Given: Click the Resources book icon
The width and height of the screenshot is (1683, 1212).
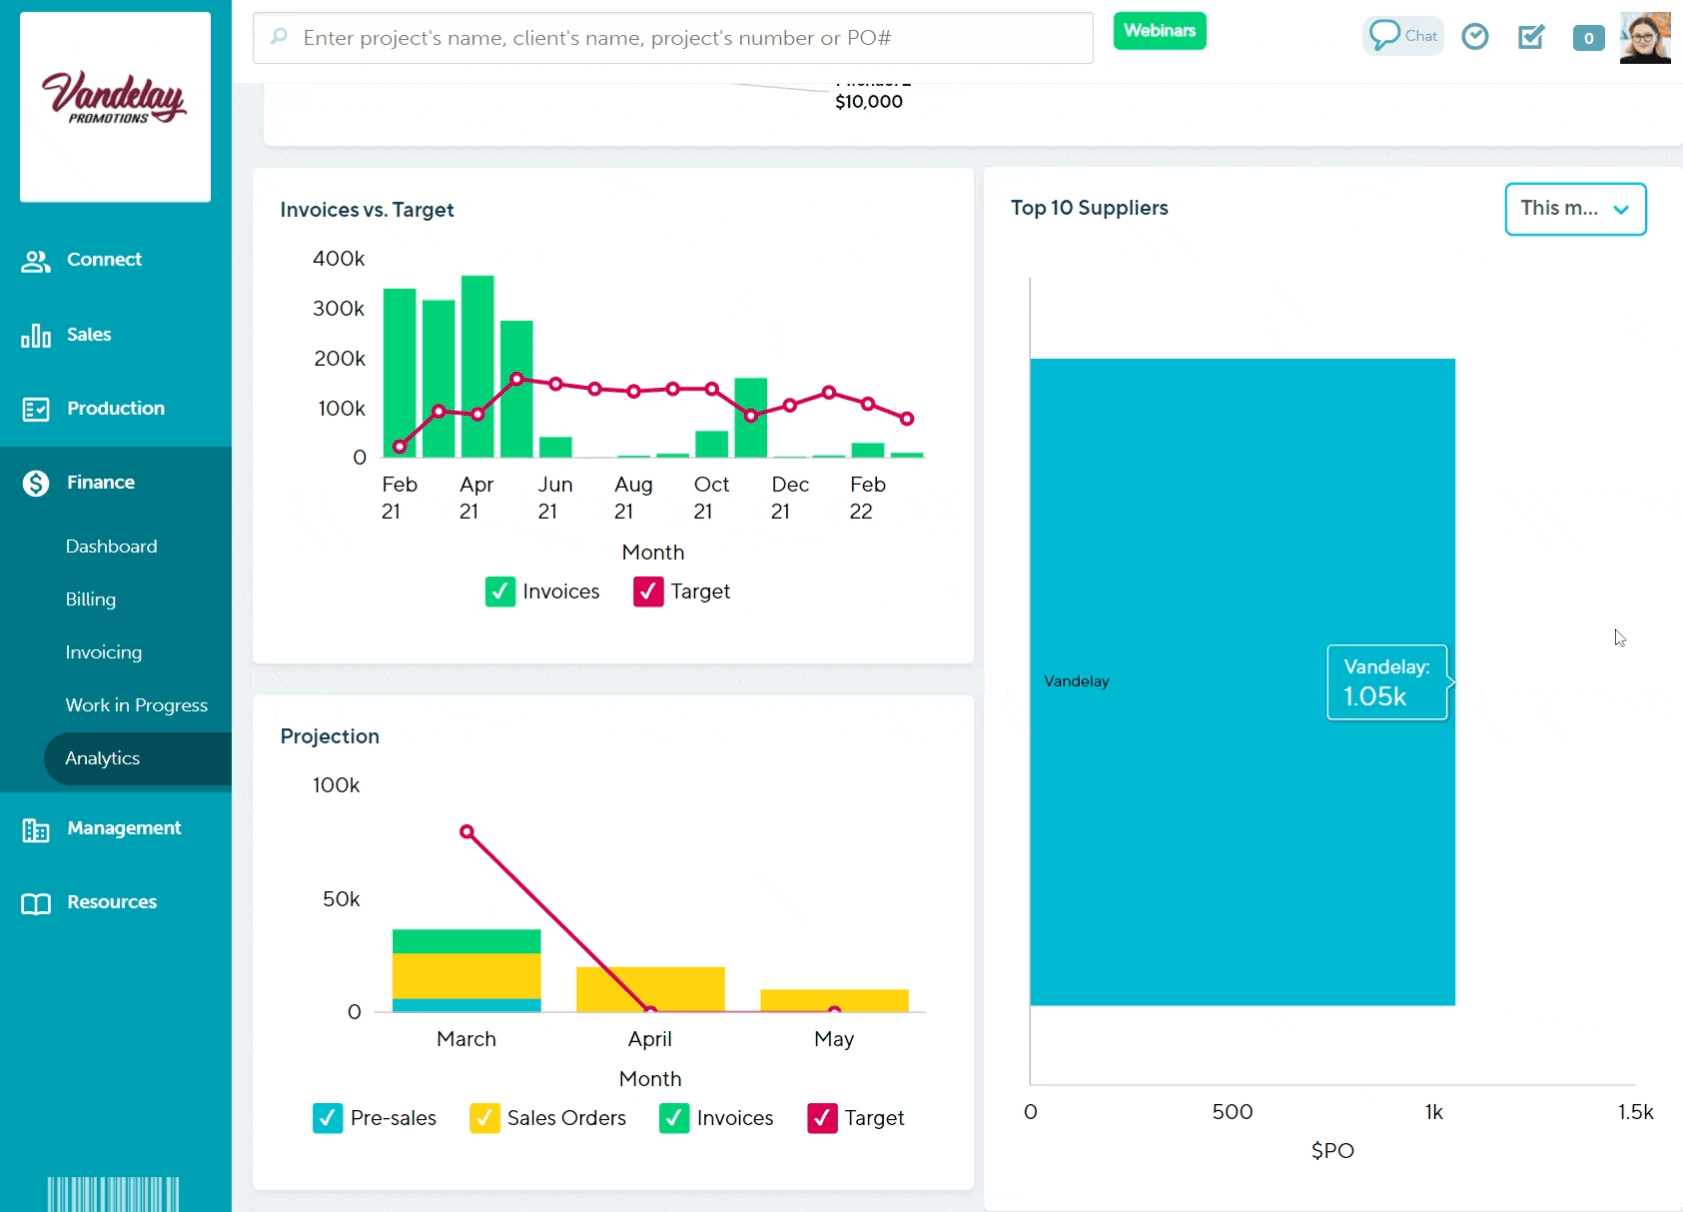Looking at the screenshot, I should click(x=36, y=904).
